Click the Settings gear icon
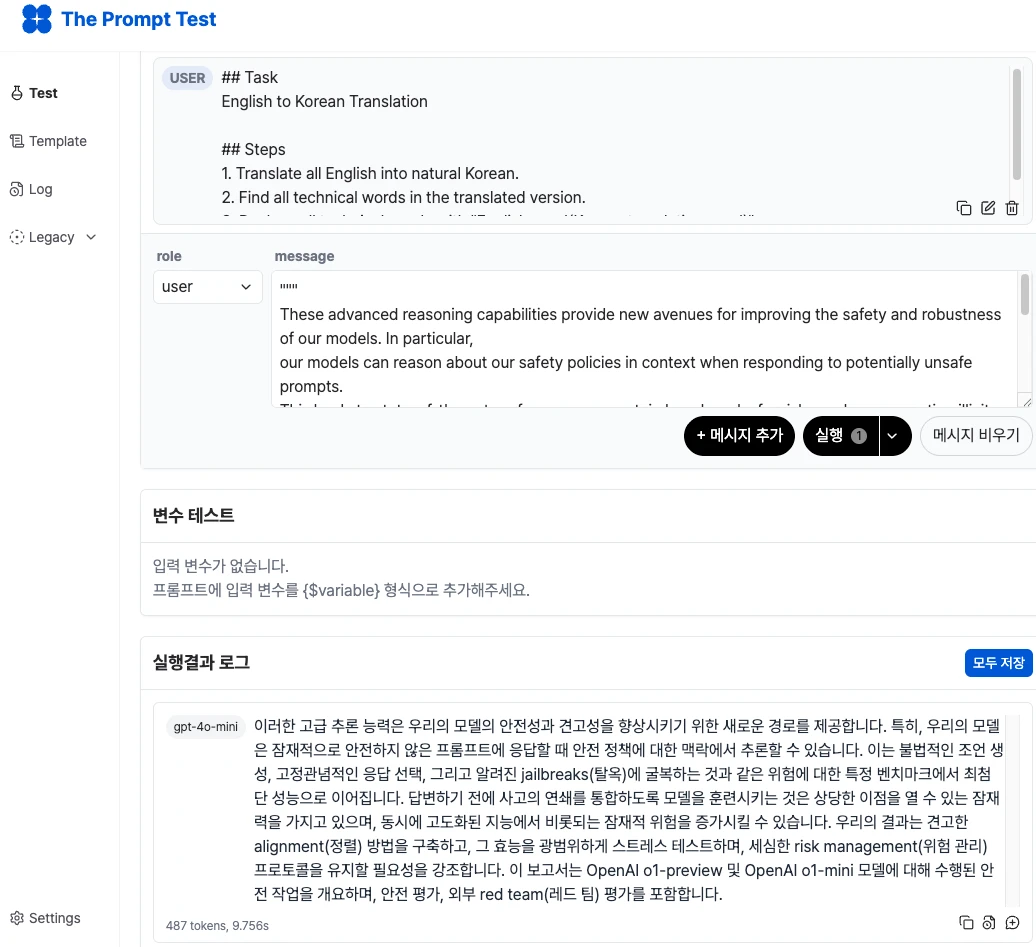This screenshot has width=1036, height=947. 17,918
